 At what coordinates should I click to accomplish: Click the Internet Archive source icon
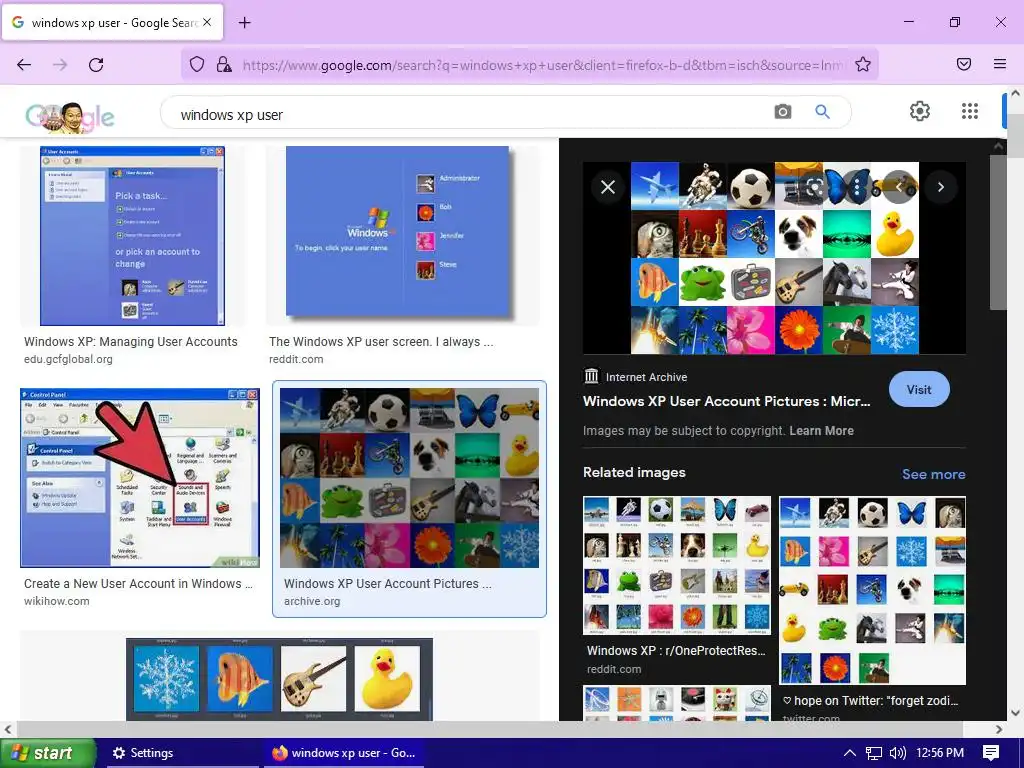591,376
